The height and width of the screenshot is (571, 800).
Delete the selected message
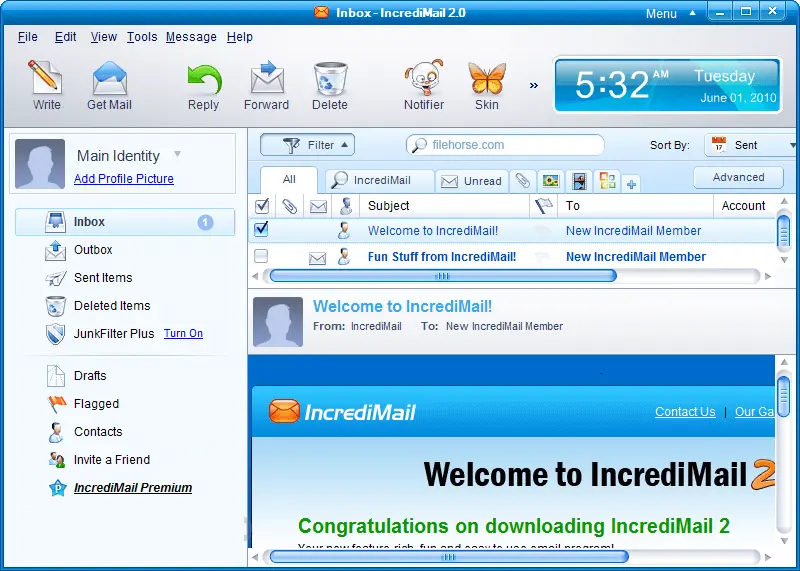pos(329,84)
